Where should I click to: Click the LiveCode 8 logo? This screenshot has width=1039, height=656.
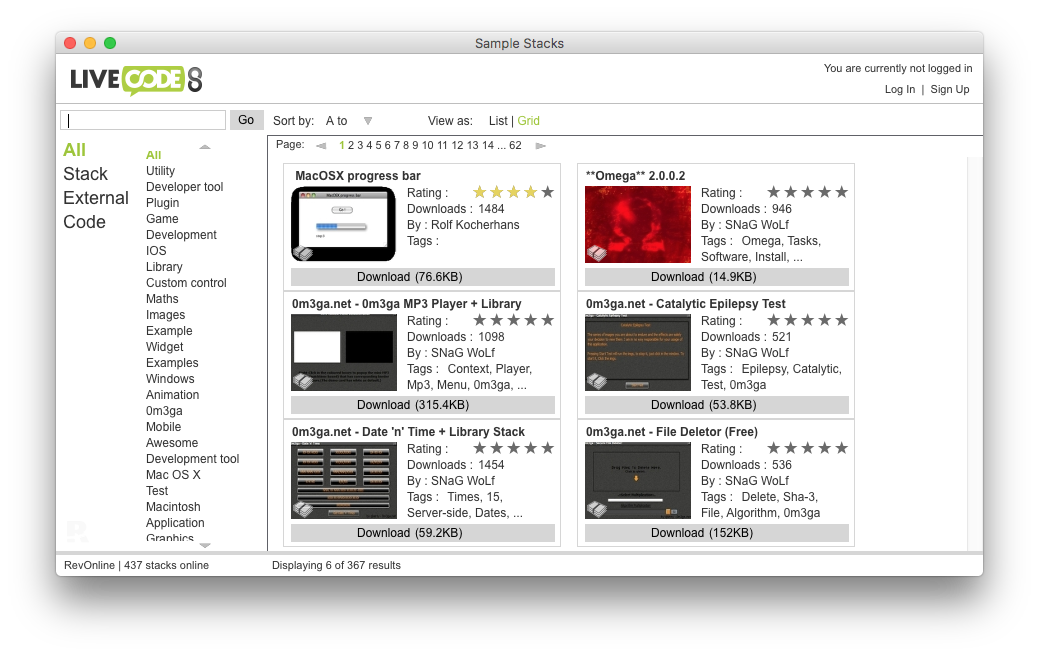coord(136,80)
